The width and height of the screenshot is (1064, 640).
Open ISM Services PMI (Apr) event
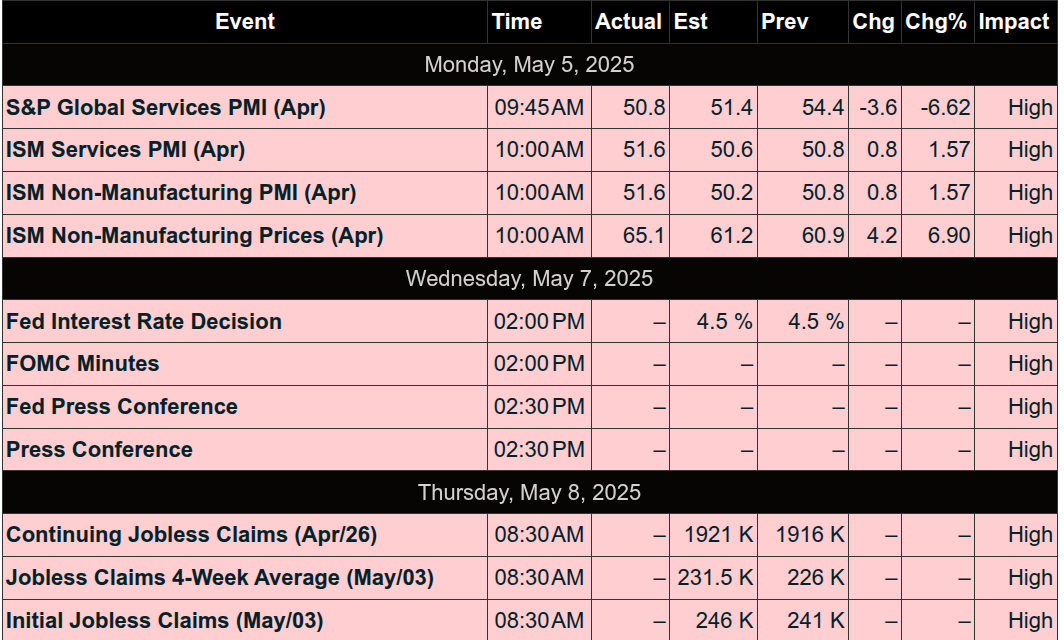[x=126, y=149]
